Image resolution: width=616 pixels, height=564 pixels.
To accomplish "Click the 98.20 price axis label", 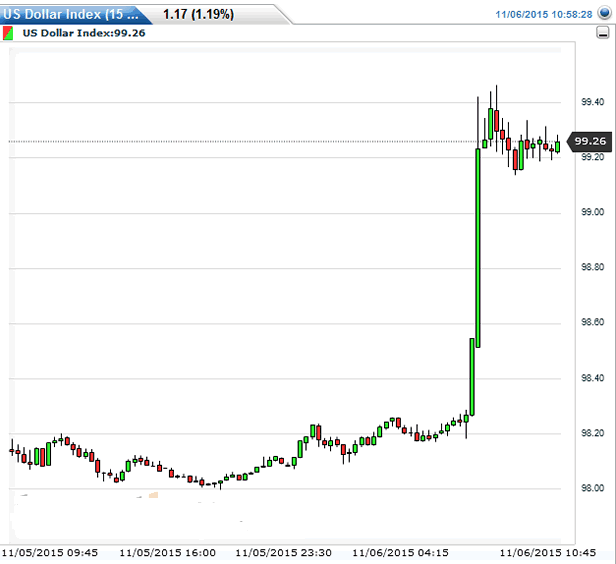I will 592,433.
